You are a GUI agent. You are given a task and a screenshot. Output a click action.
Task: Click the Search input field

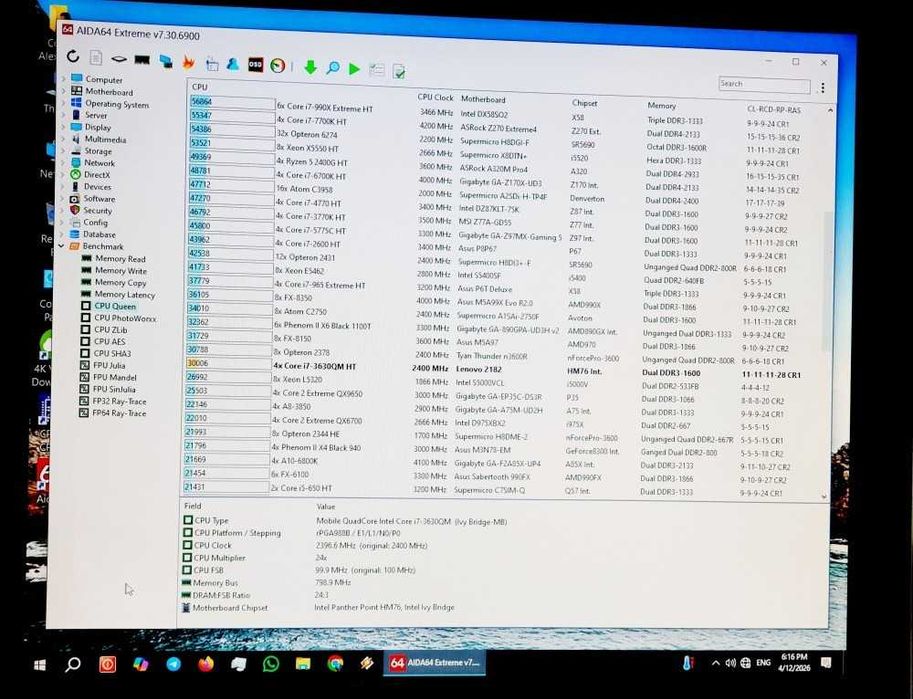click(764, 85)
